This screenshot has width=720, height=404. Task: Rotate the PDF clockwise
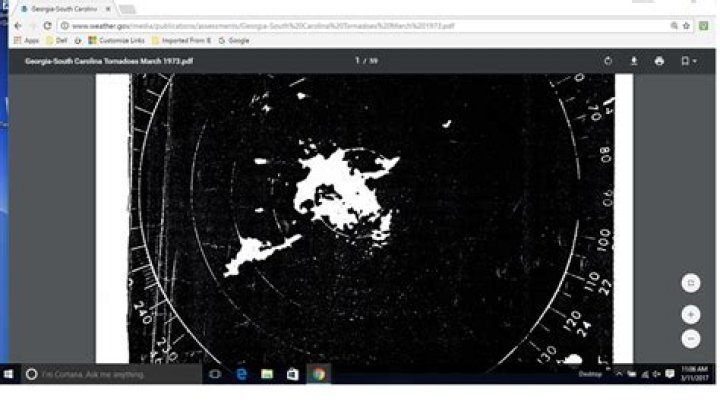608,61
